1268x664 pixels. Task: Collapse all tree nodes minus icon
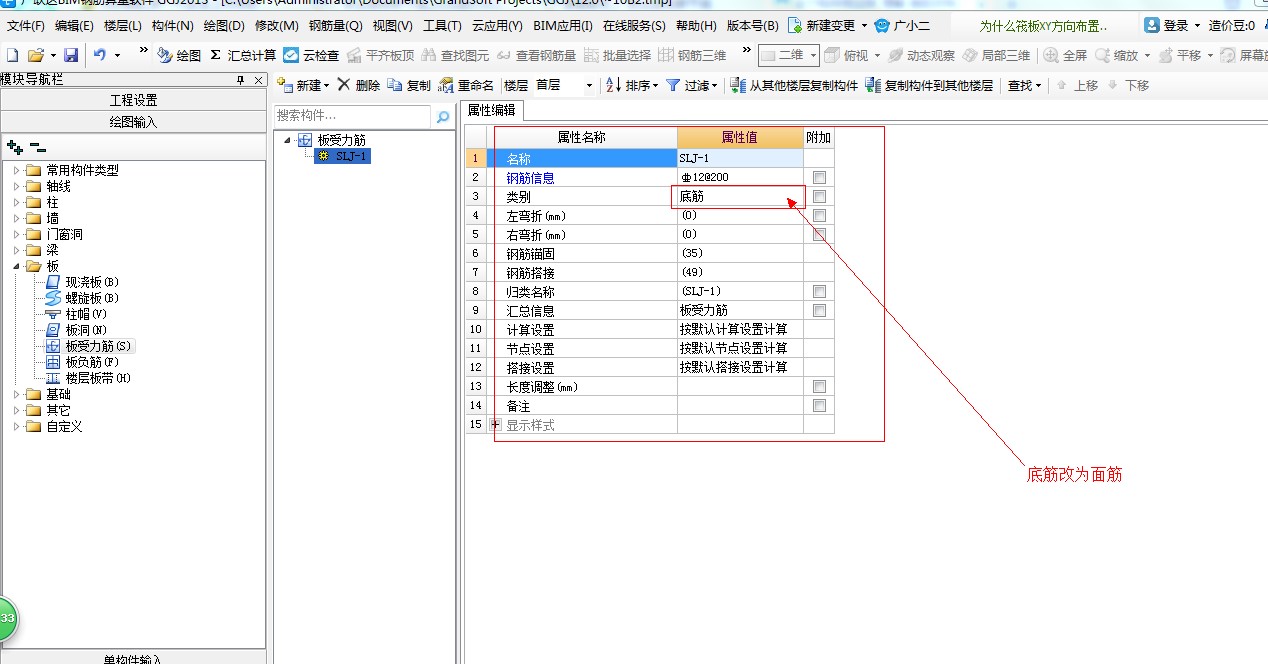tap(38, 147)
